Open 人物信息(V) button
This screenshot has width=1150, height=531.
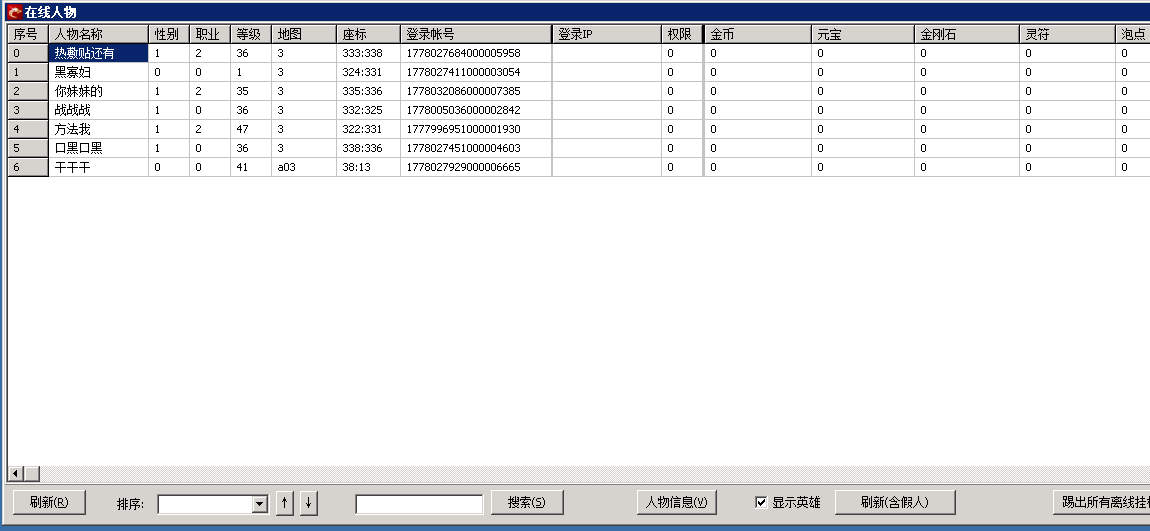tap(676, 502)
